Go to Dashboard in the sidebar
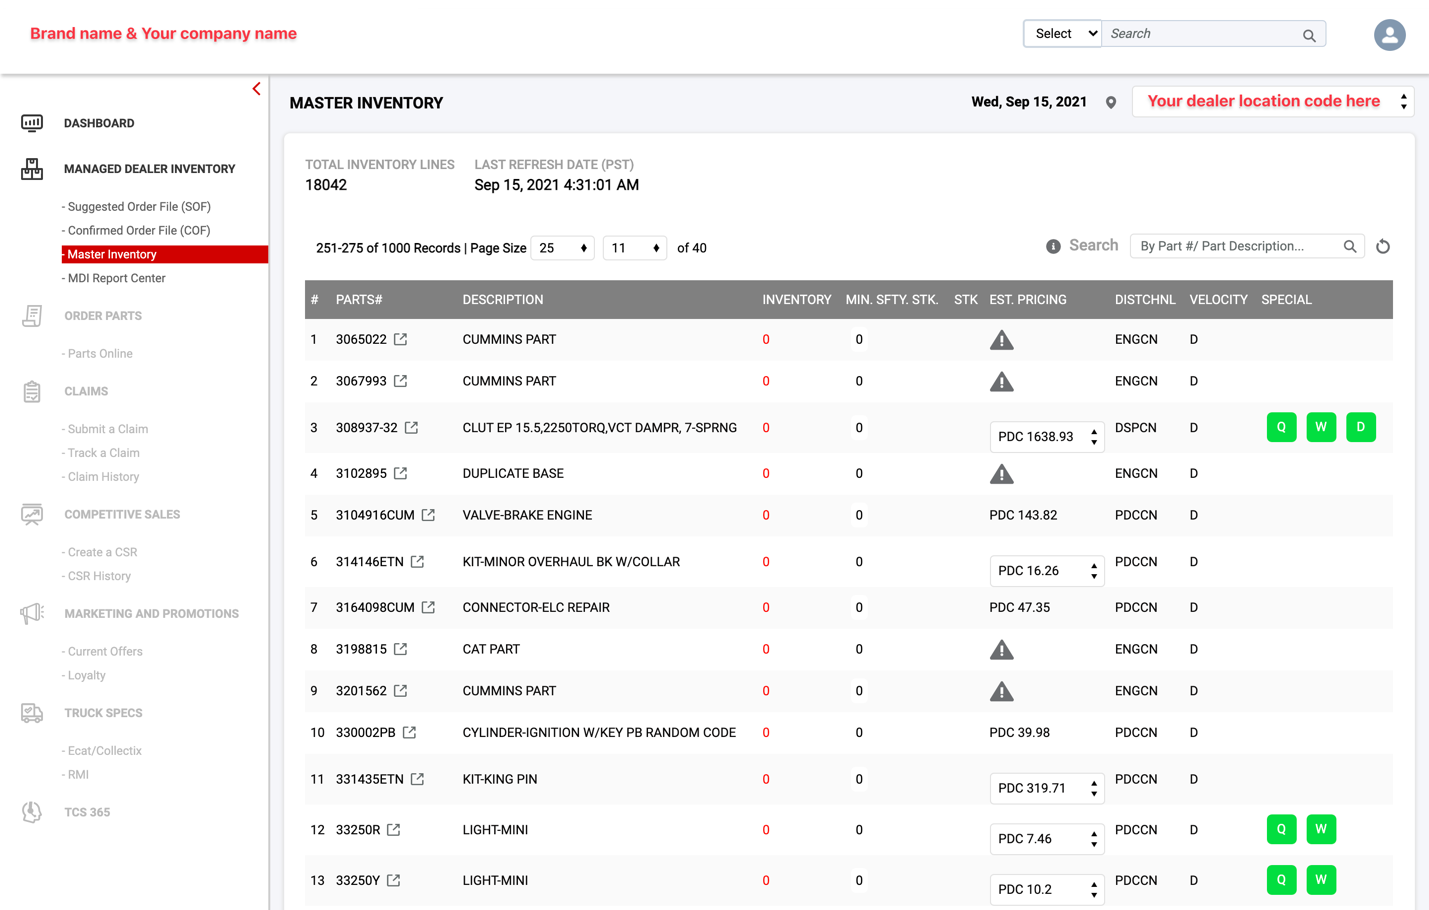 tap(99, 123)
